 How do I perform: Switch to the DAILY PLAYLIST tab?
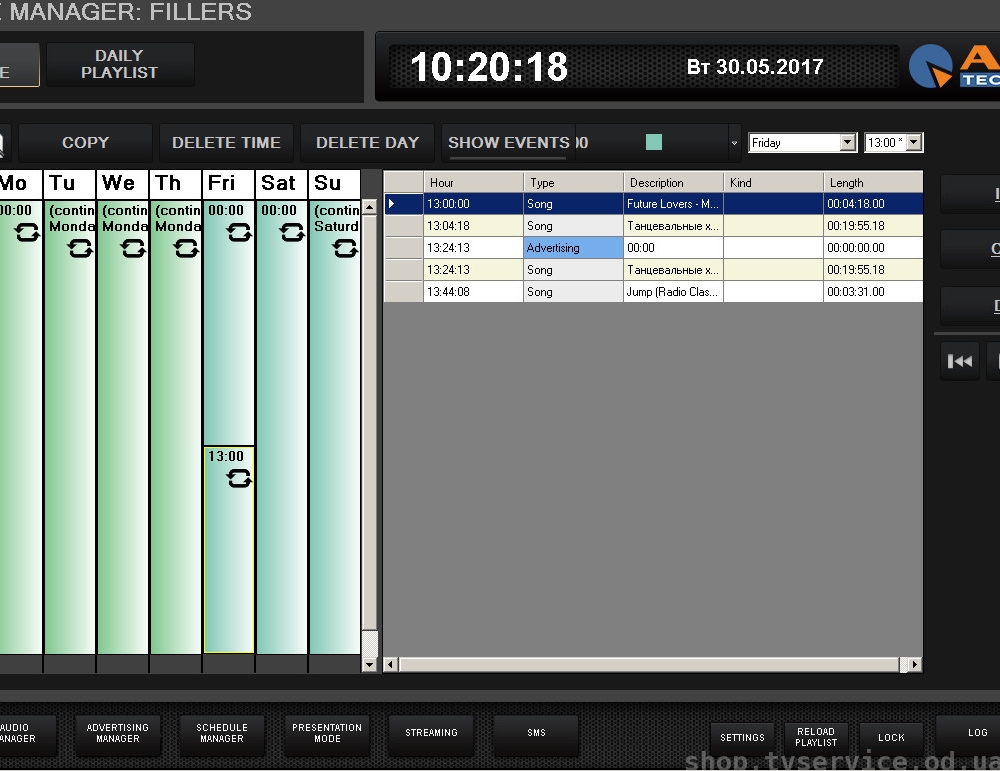coord(120,63)
